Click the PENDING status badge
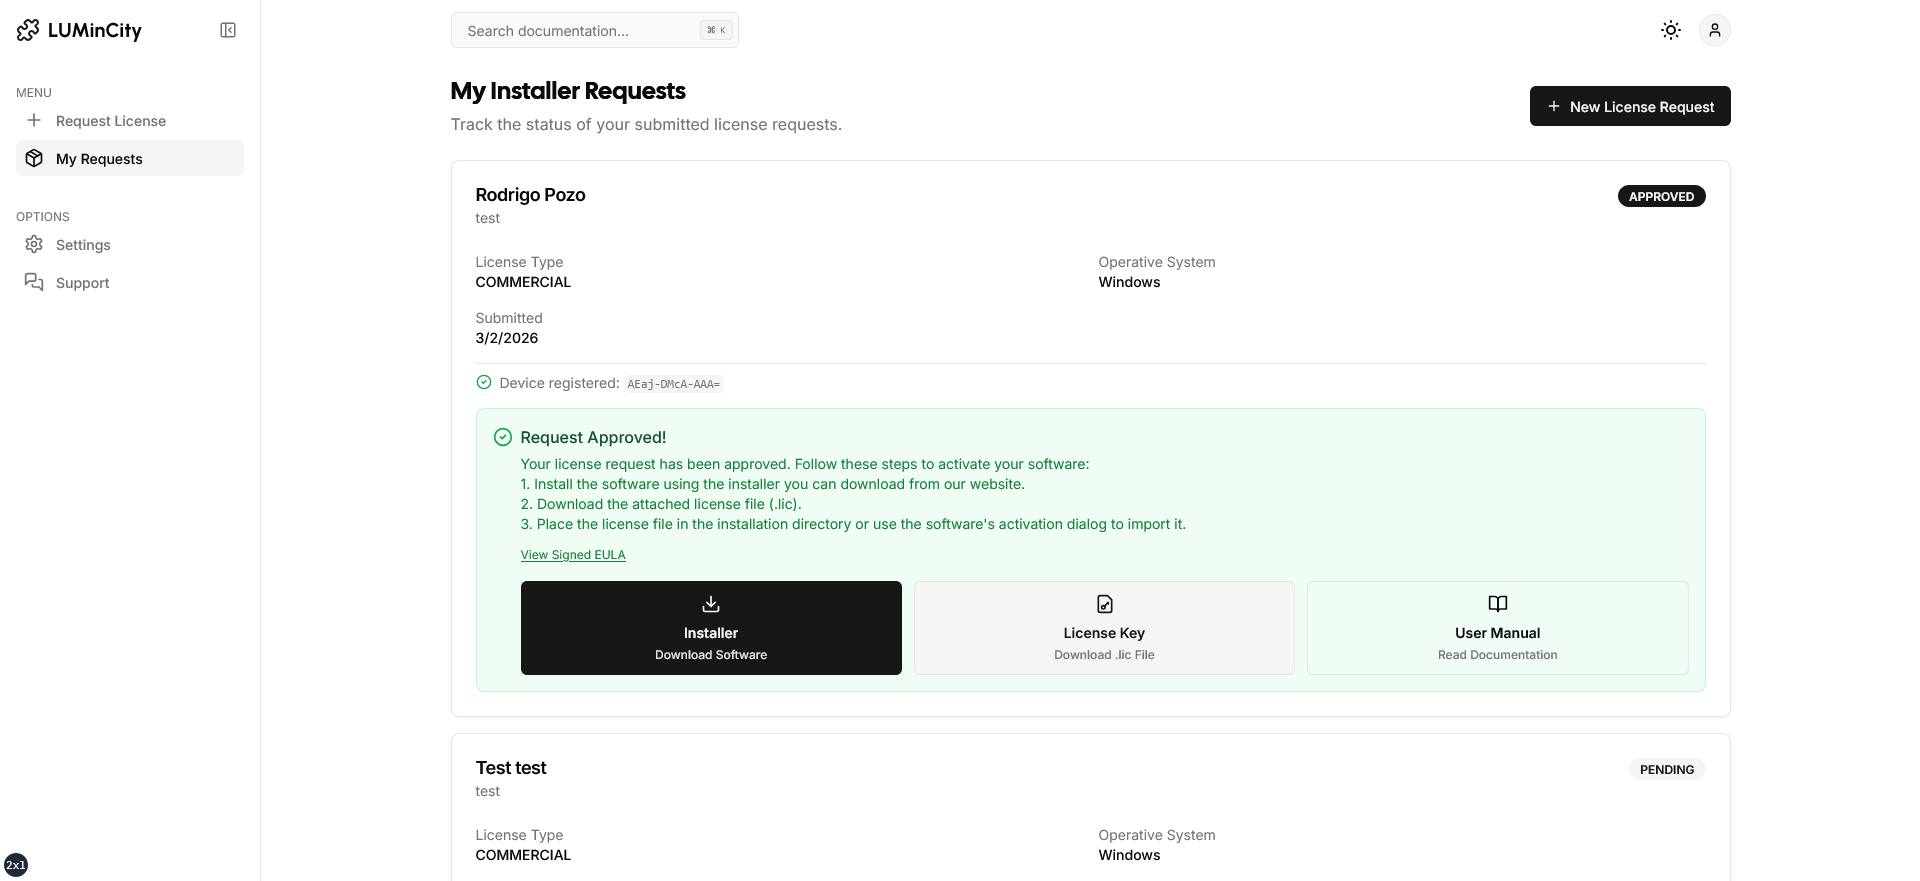This screenshot has height=881, width=1920. point(1666,769)
